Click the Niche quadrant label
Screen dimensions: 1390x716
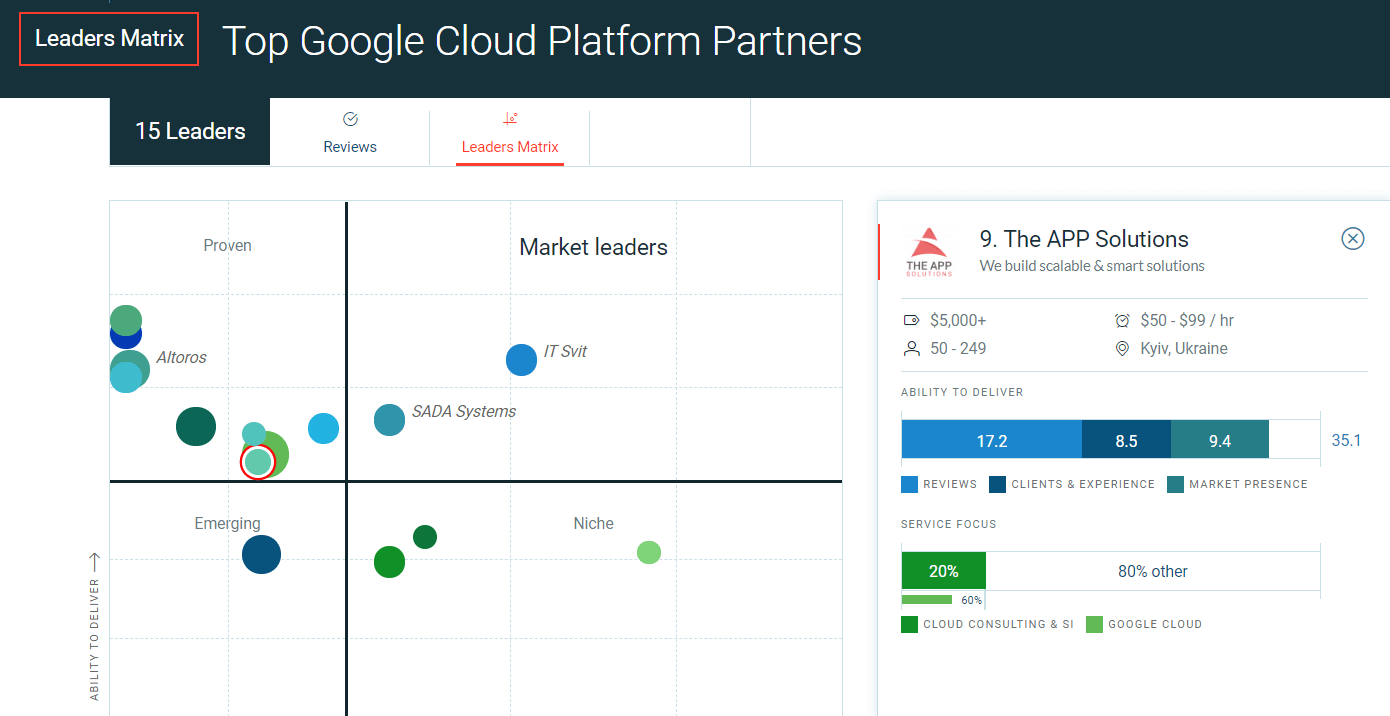[593, 524]
